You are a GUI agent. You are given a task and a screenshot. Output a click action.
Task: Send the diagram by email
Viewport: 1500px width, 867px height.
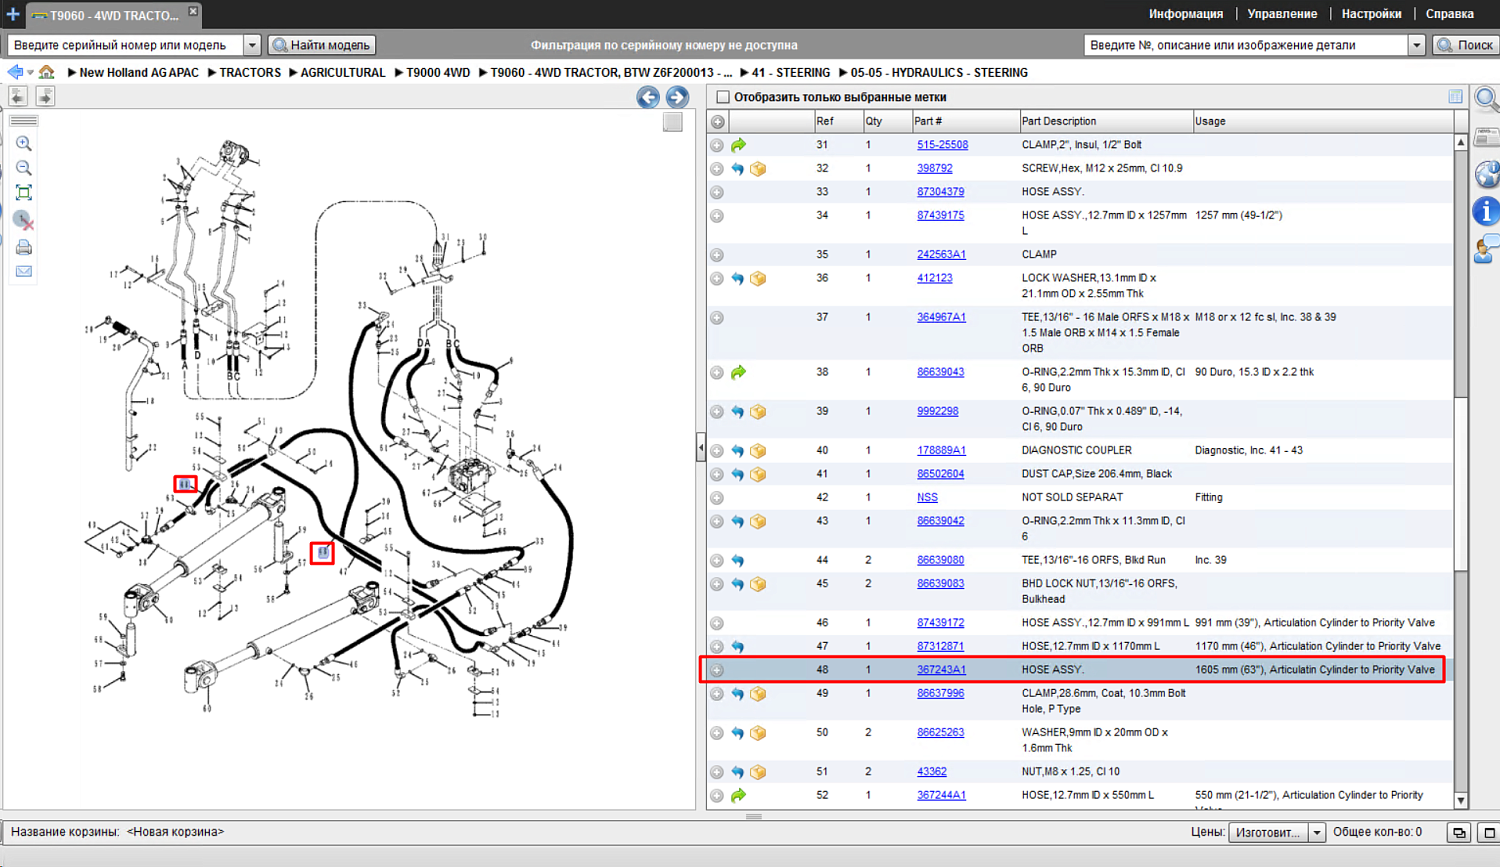tap(24, 271)
